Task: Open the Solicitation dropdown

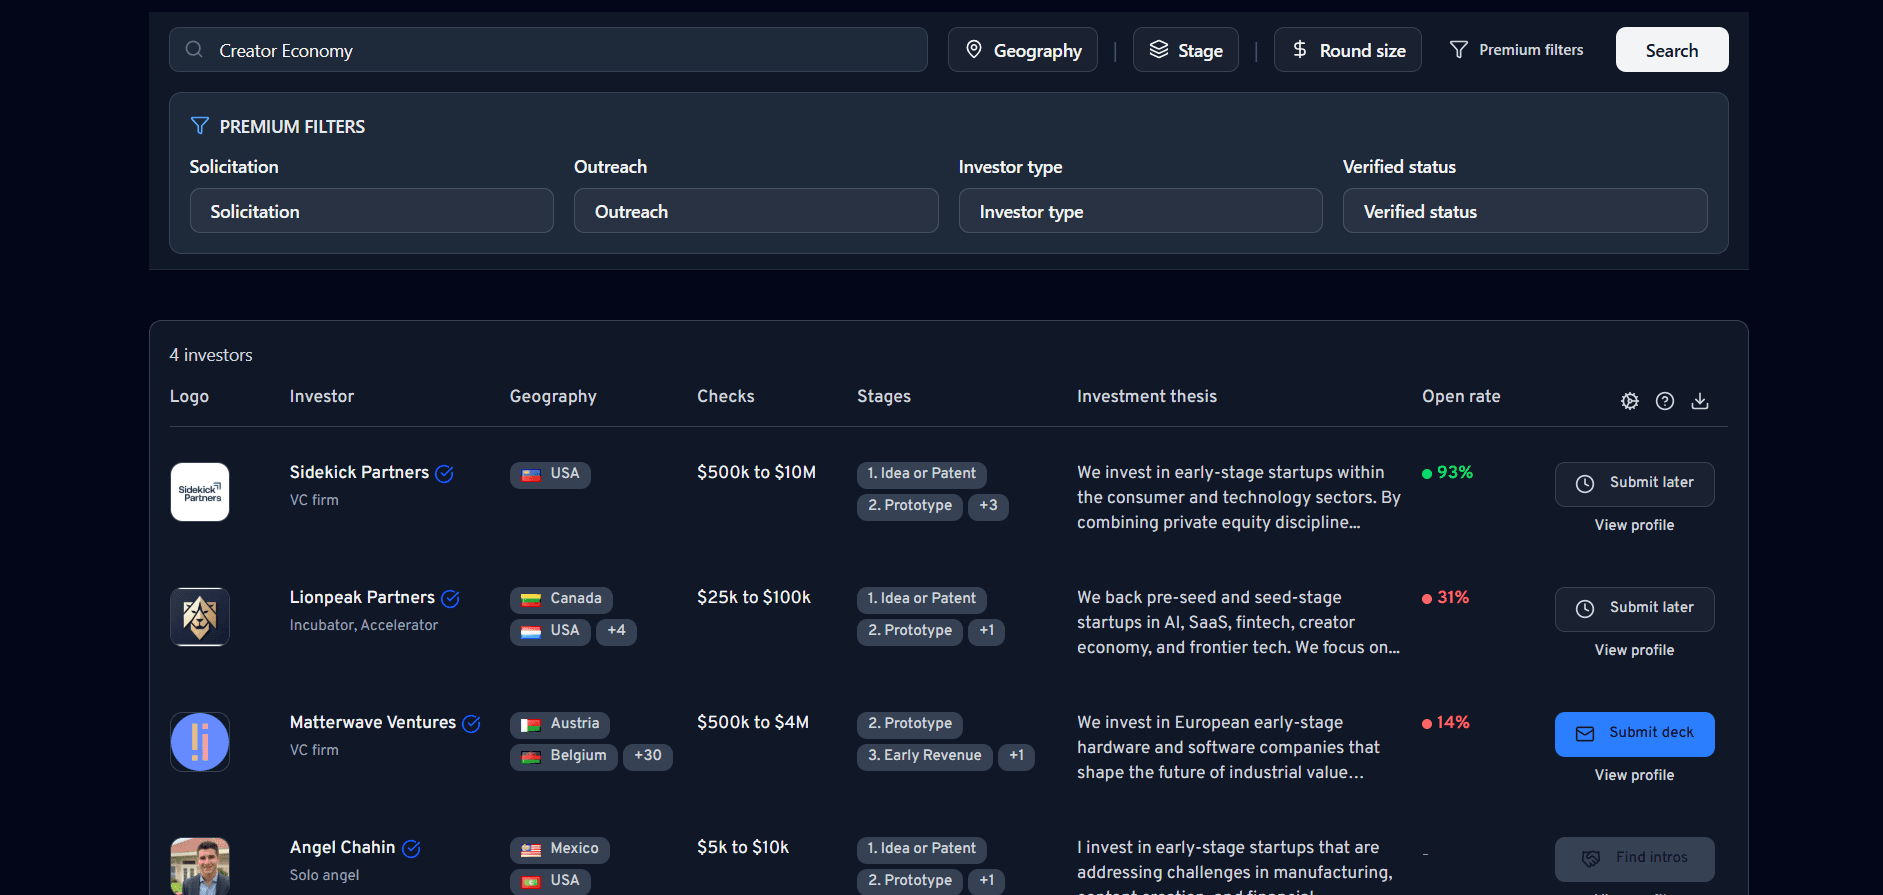Action: pos(372,211)
